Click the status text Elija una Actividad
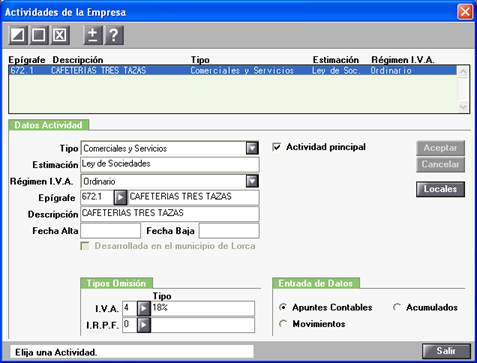 click(x=56, y=352)
